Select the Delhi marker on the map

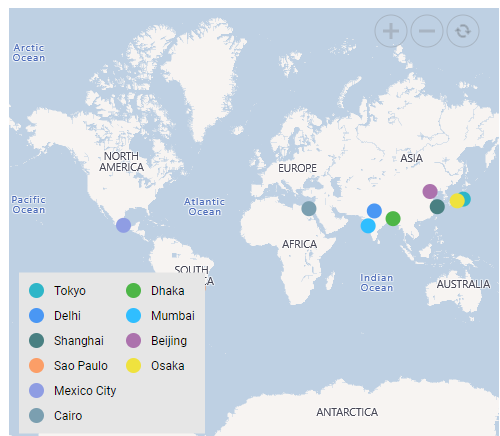[374, 211]
